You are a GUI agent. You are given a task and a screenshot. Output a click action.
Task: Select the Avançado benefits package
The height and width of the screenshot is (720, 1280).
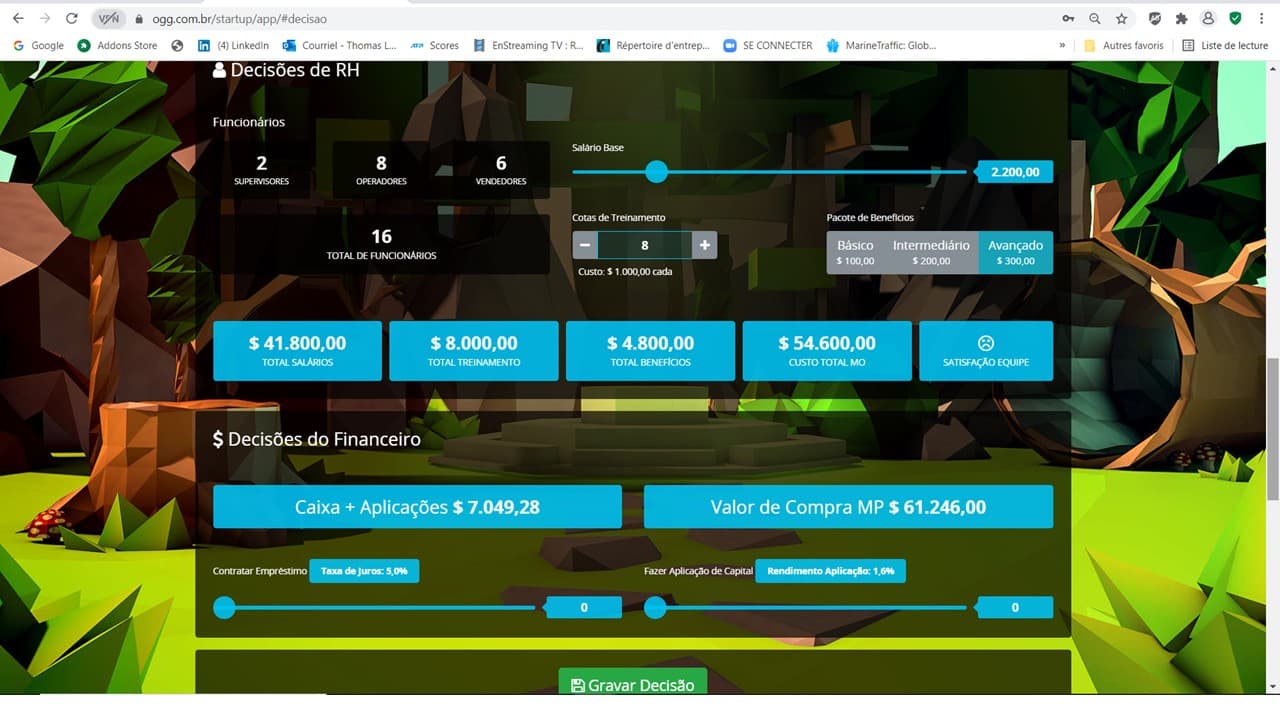pos(1015,252)
